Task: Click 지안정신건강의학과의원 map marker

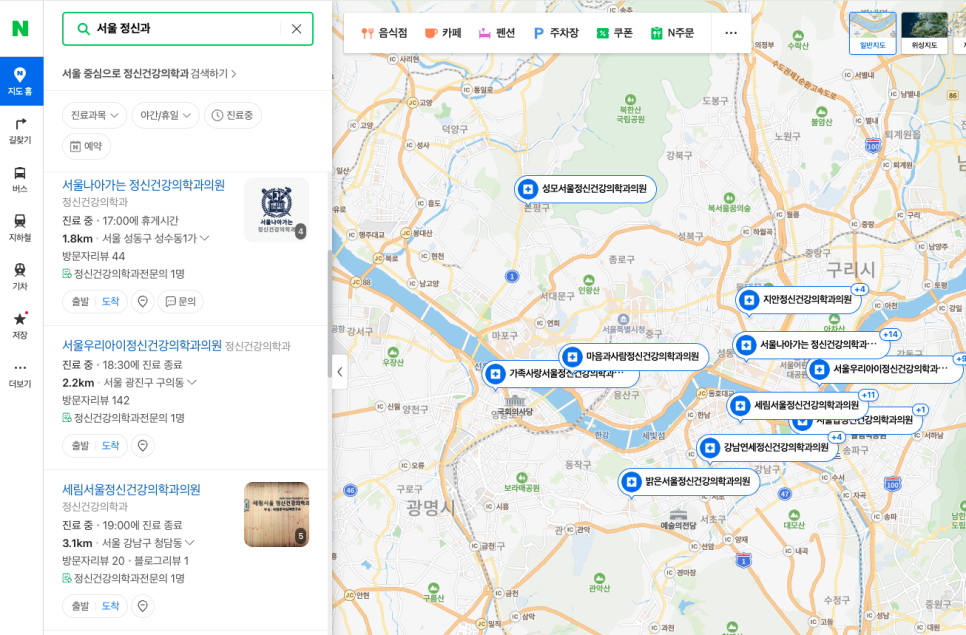Action: point(798,300)
